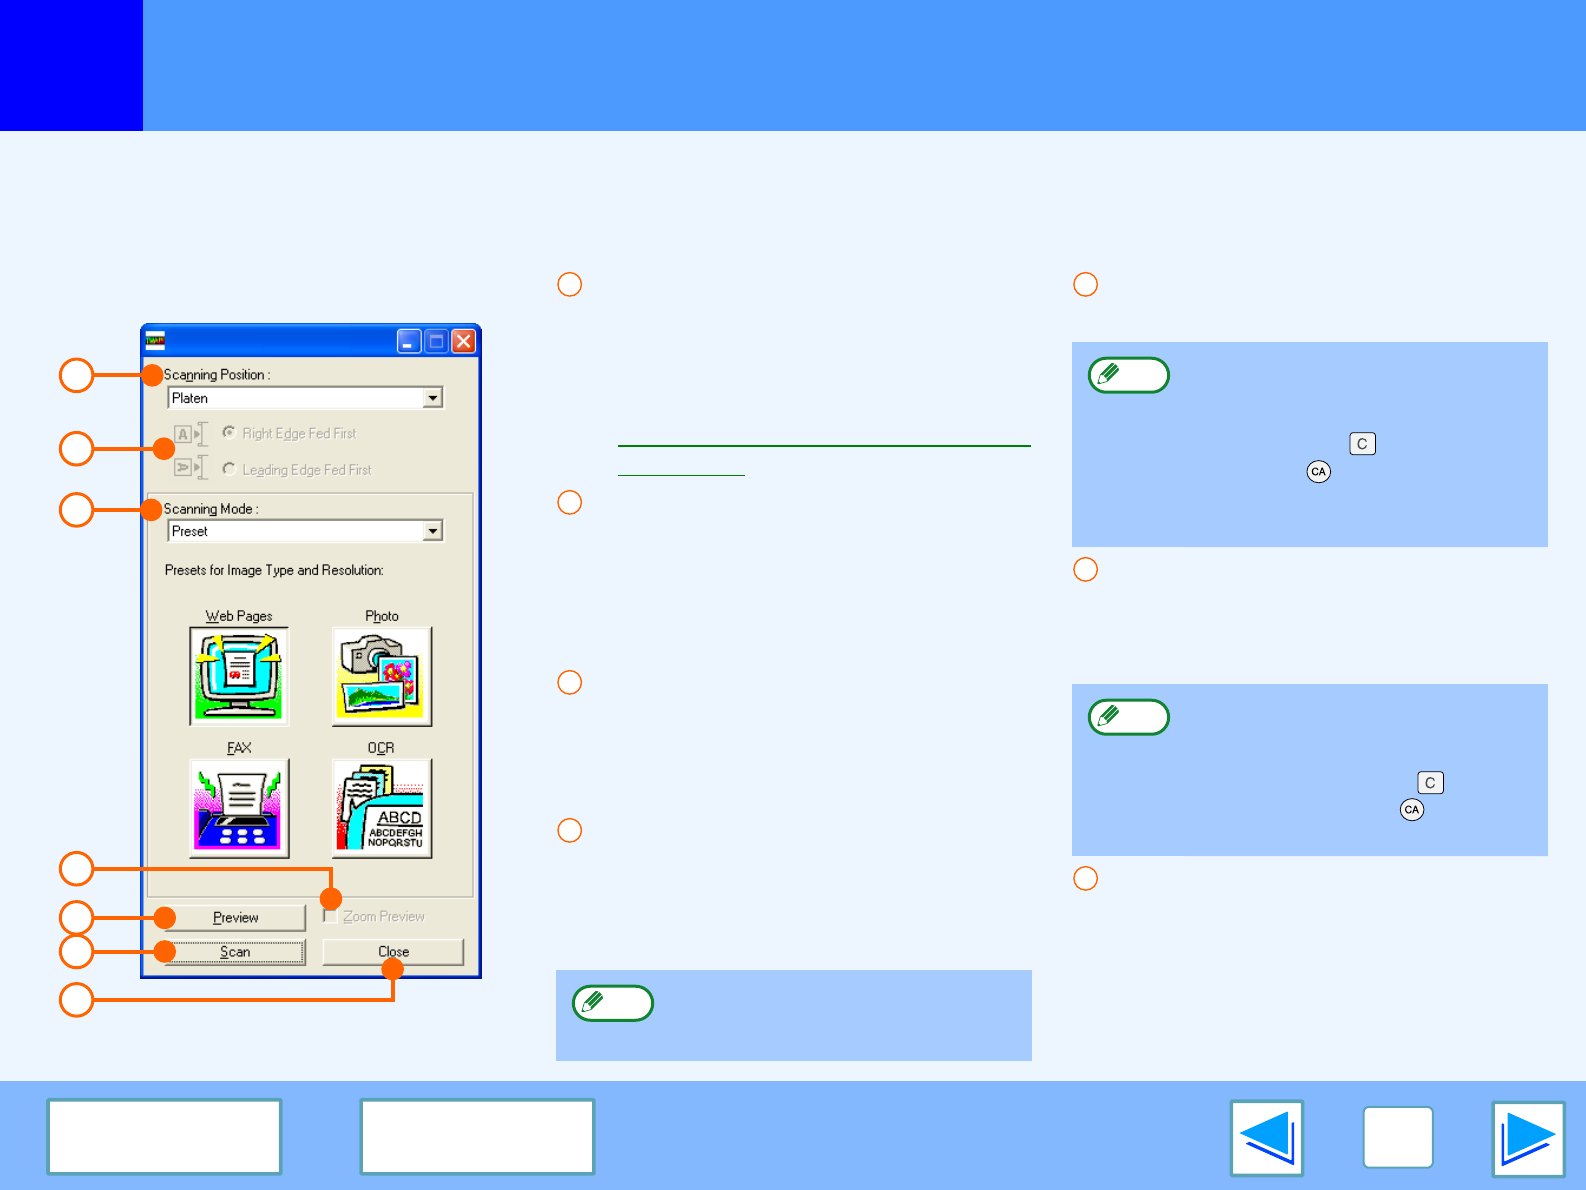Choose the FAX preset icon
1586x1190 pixels.
(x=239, y=808)
